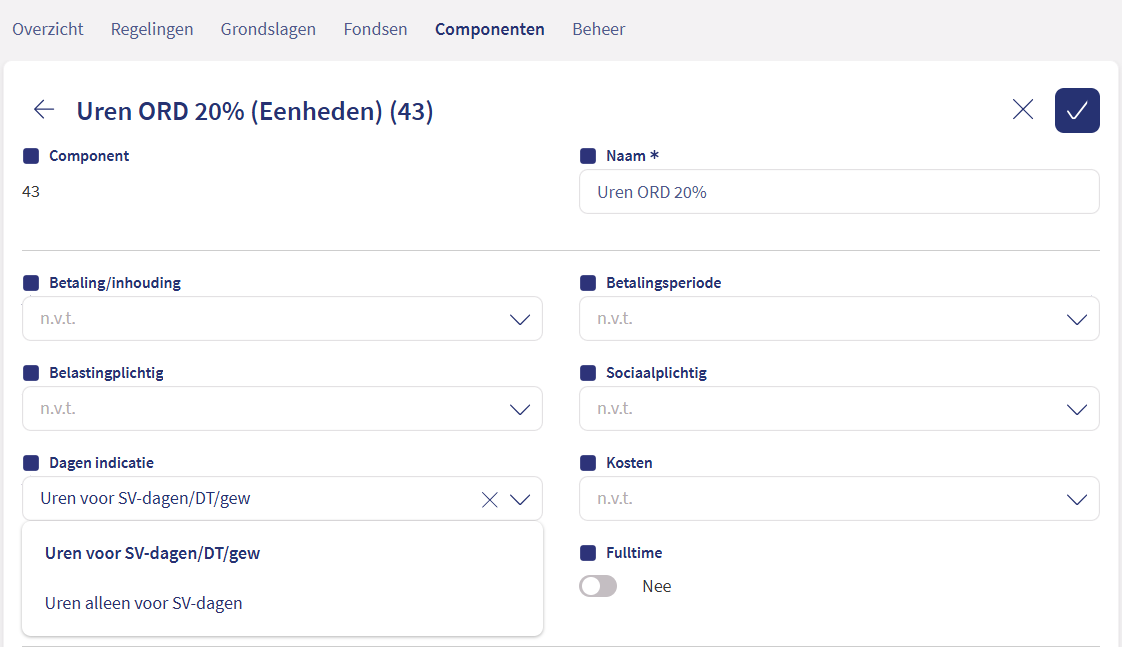Toggle the Fulltime switch

click(x=598, y=586)
